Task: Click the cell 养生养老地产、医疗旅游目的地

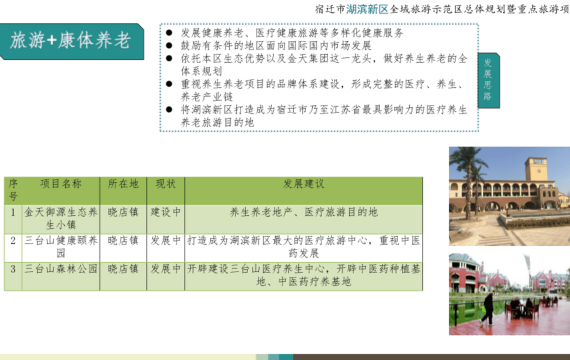Action: [x=304, y=219]
